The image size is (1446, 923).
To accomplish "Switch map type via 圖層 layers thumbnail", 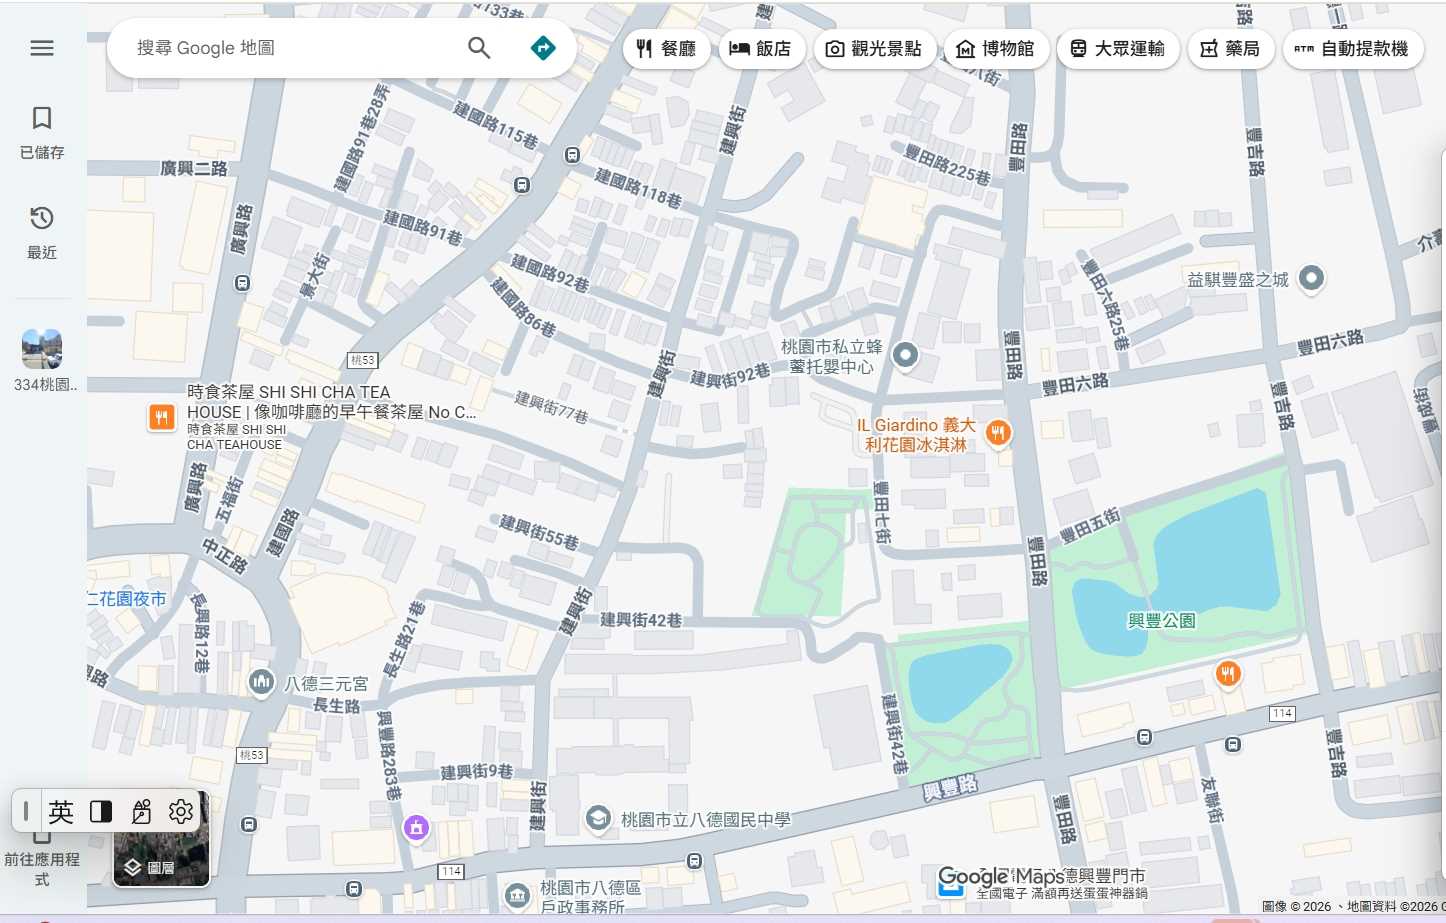I will 161,840.
